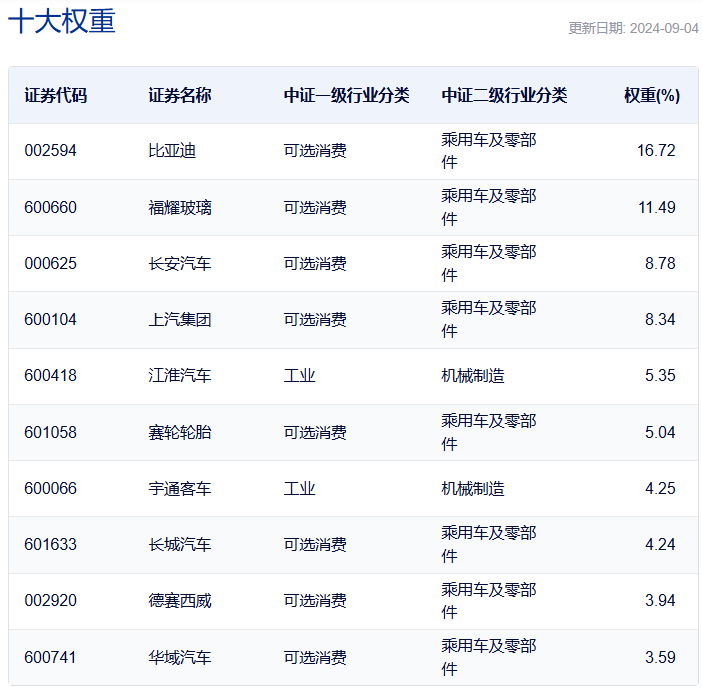Screen dimensions: 703x696
Task: Select security code 000625
Action: [51, 264]
